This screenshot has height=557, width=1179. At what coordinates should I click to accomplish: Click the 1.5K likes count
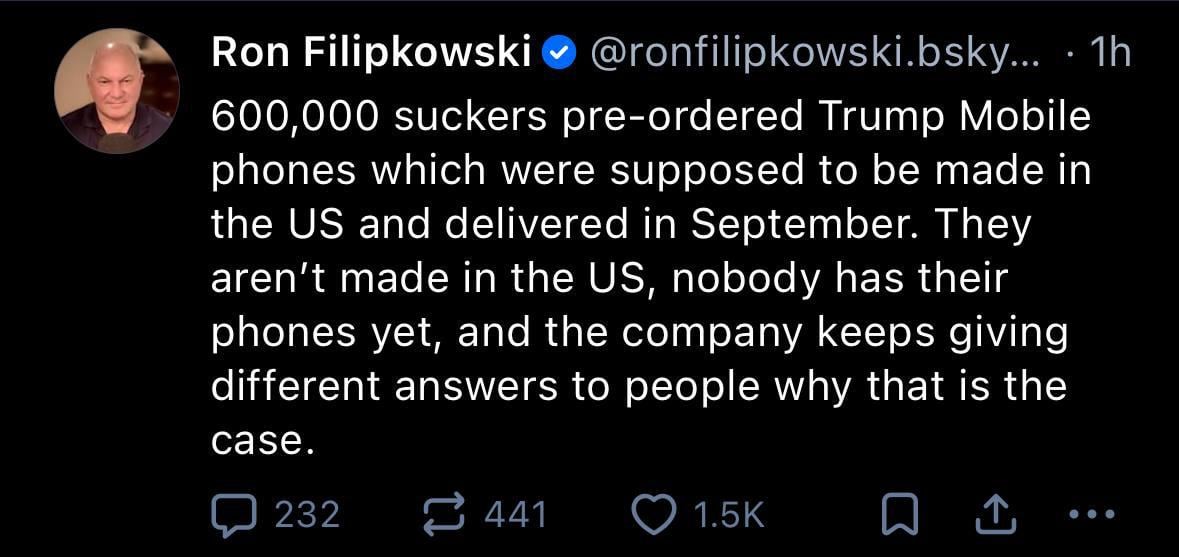(x=727, y=514)
